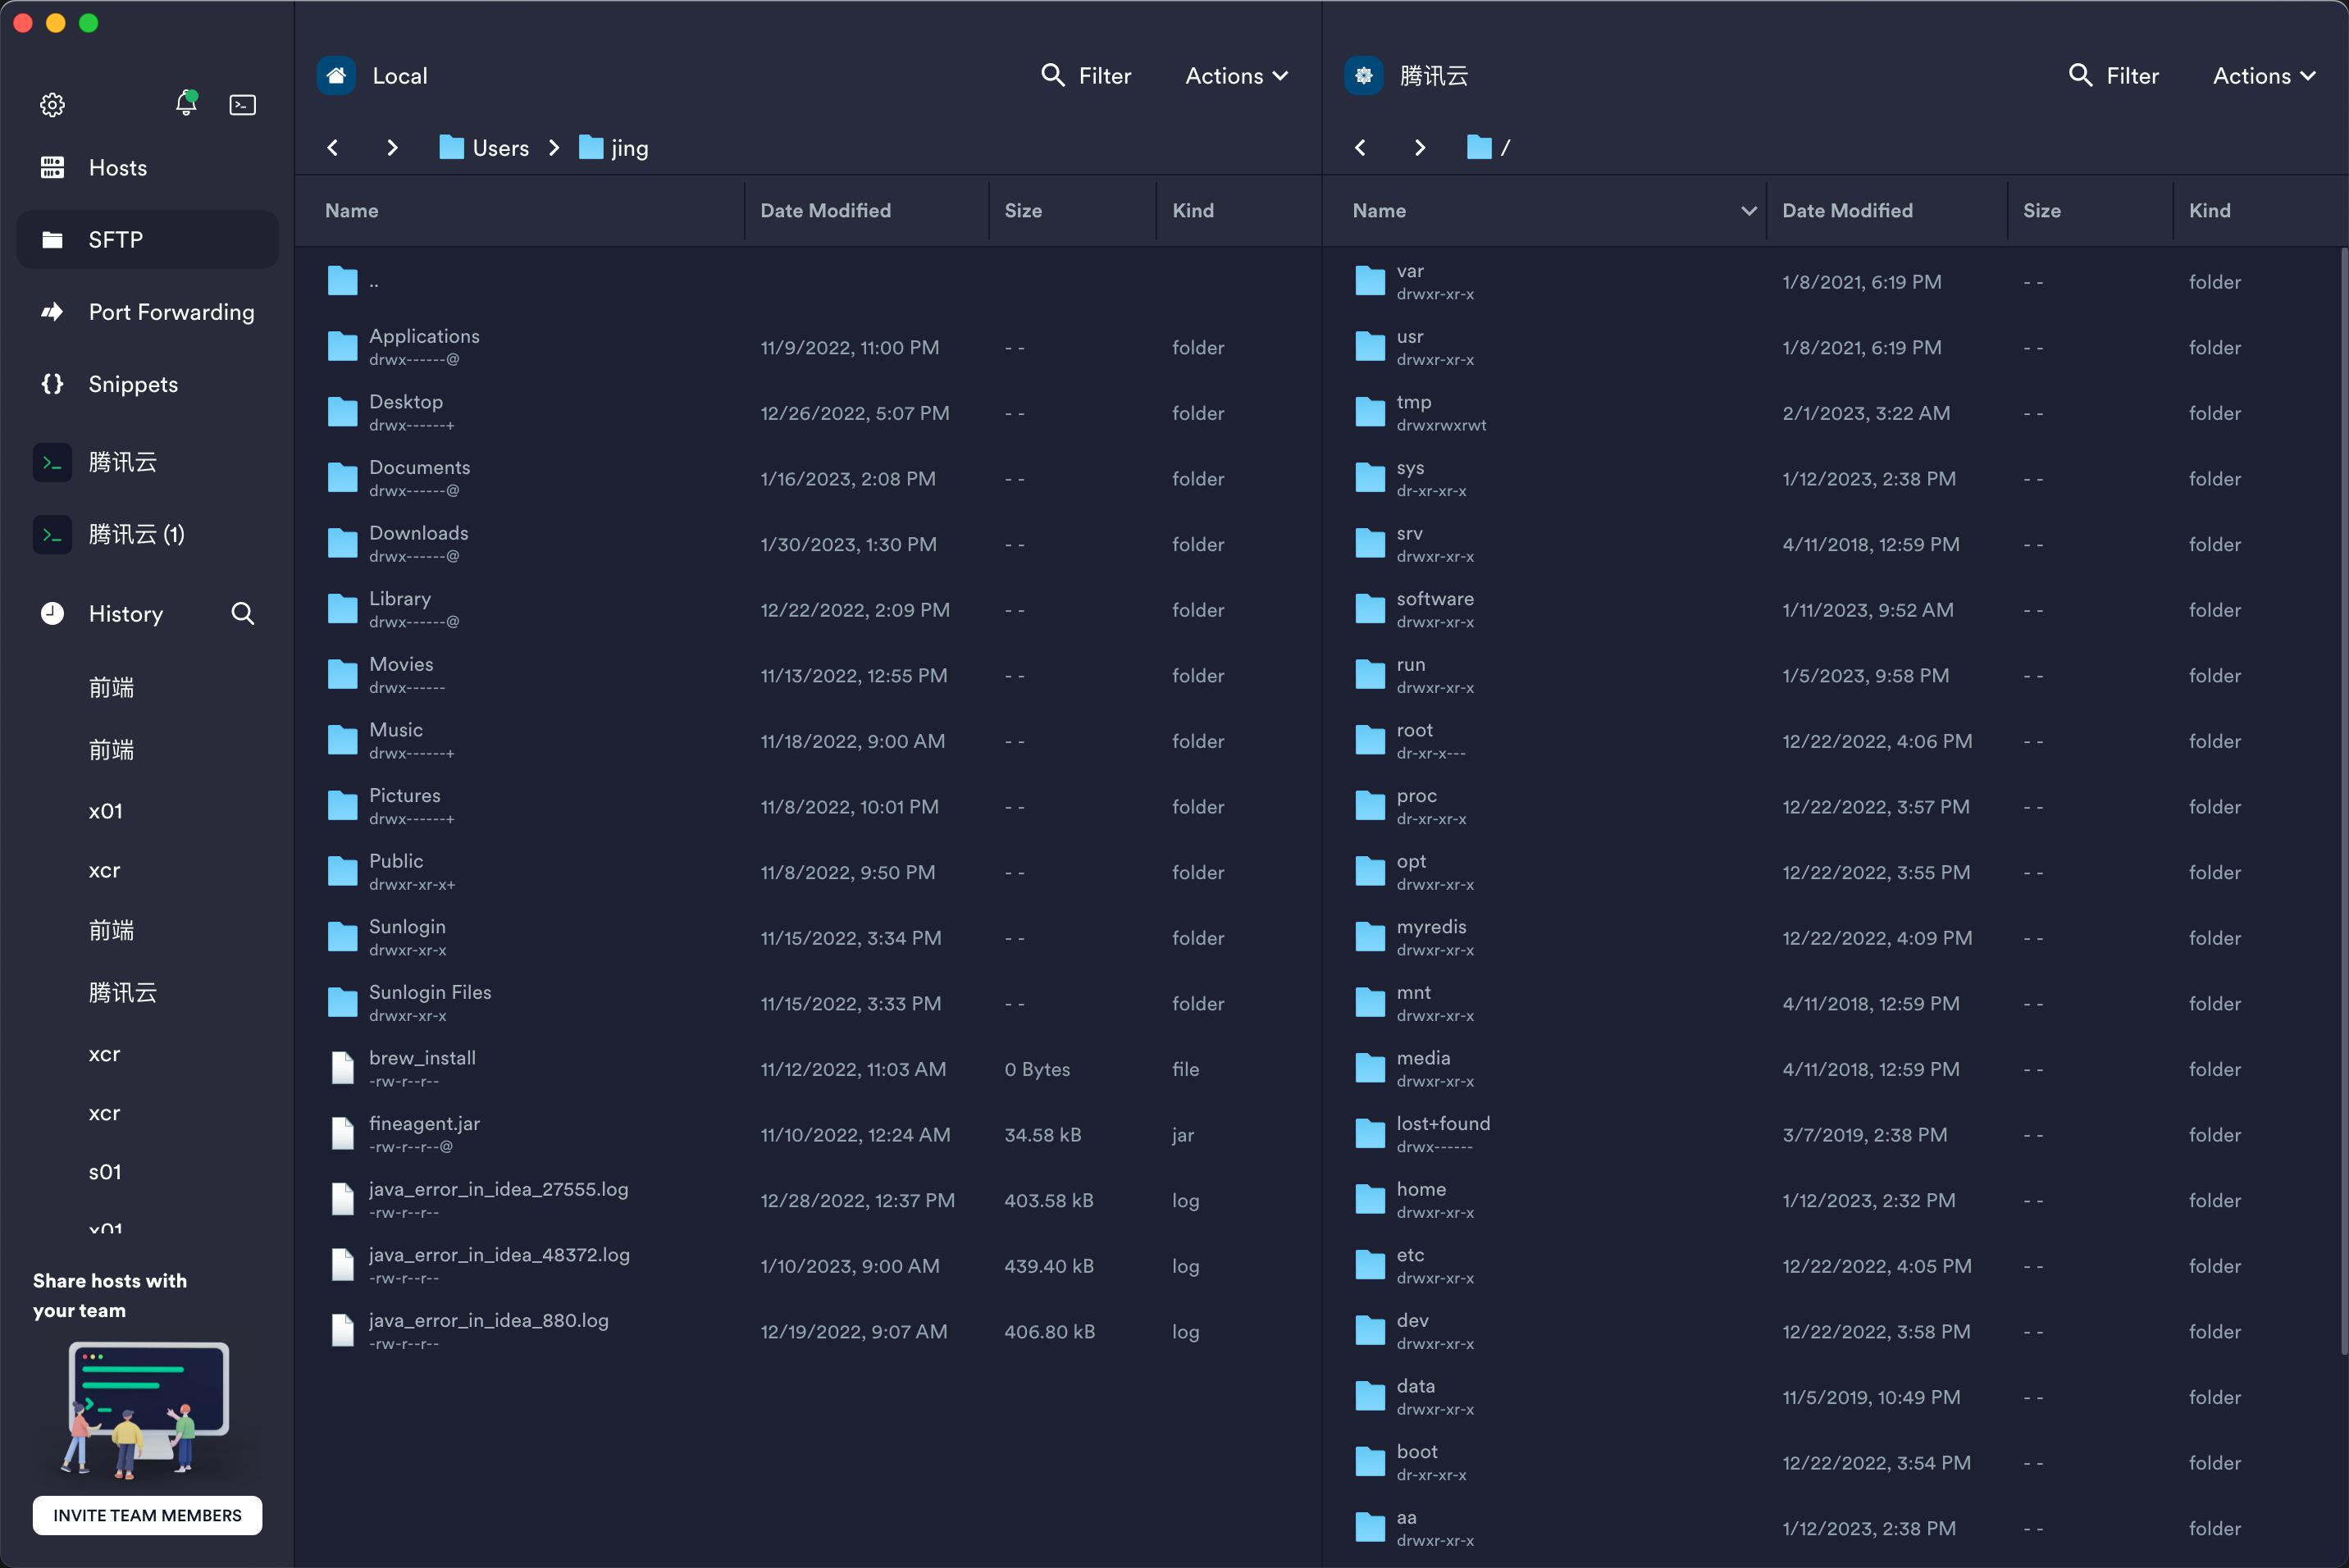This screenshot has width=2349, height=1568.
Task: Go forward in the remote pane
Action: pyautogui.click(x=1419, y=148)
